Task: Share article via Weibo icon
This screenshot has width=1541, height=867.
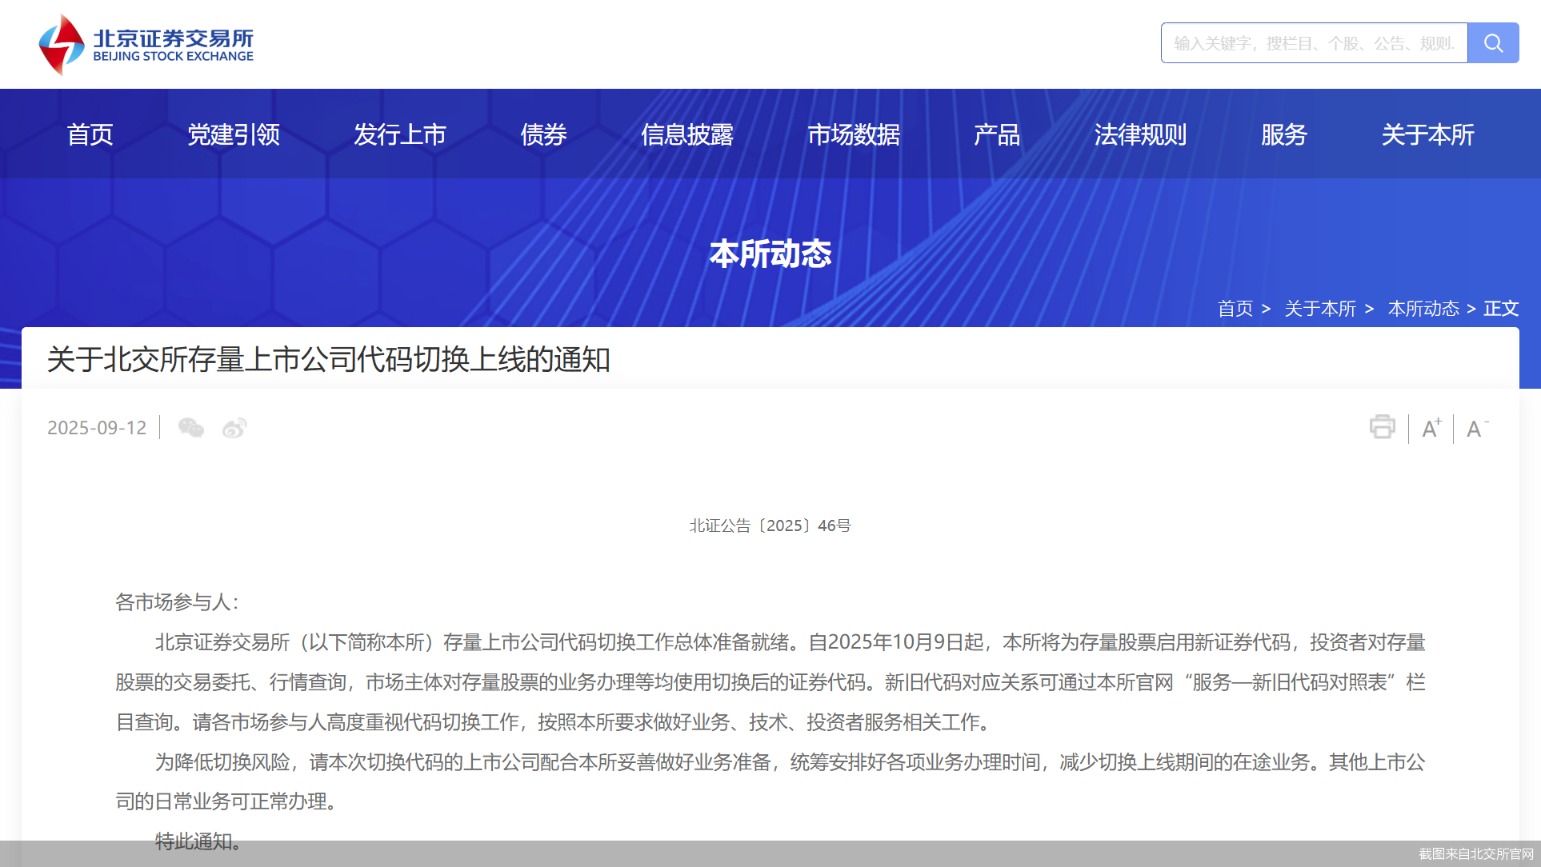Action: (x=234, y=428)
